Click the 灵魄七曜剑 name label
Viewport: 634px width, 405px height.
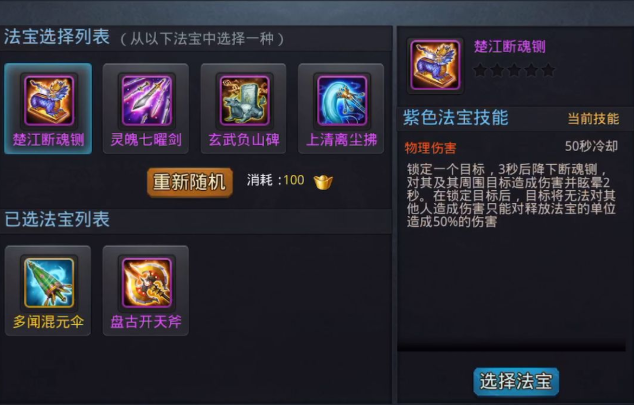coord(146,140)
